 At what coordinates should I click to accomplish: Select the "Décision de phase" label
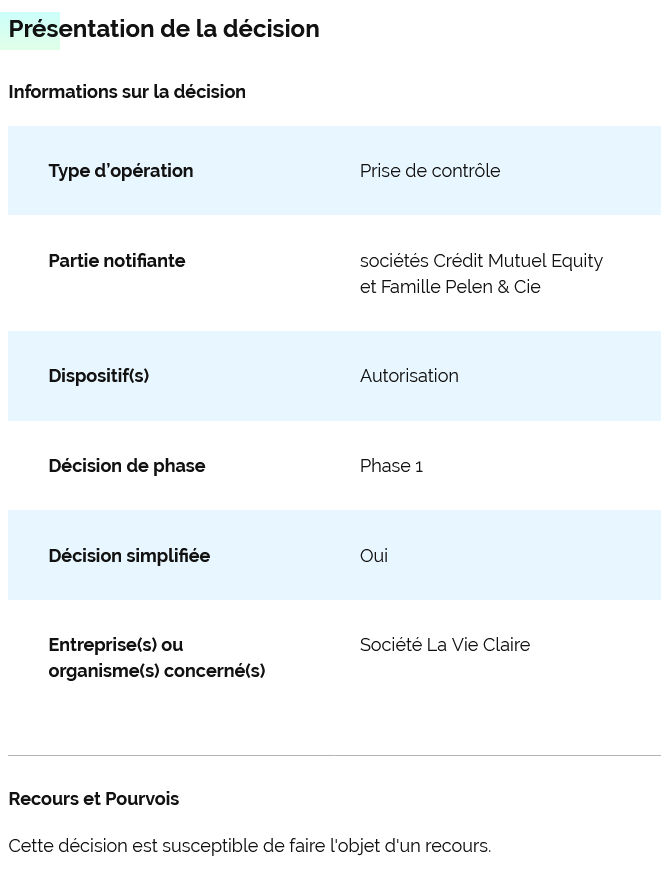(127, 466)
